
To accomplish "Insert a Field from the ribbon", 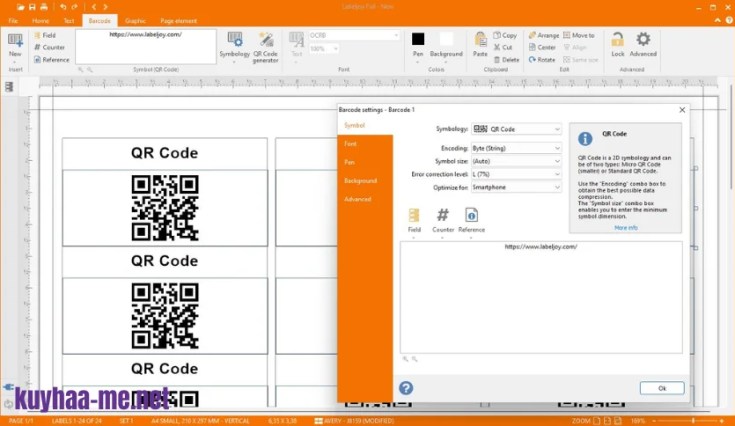I will click(45, 35).
